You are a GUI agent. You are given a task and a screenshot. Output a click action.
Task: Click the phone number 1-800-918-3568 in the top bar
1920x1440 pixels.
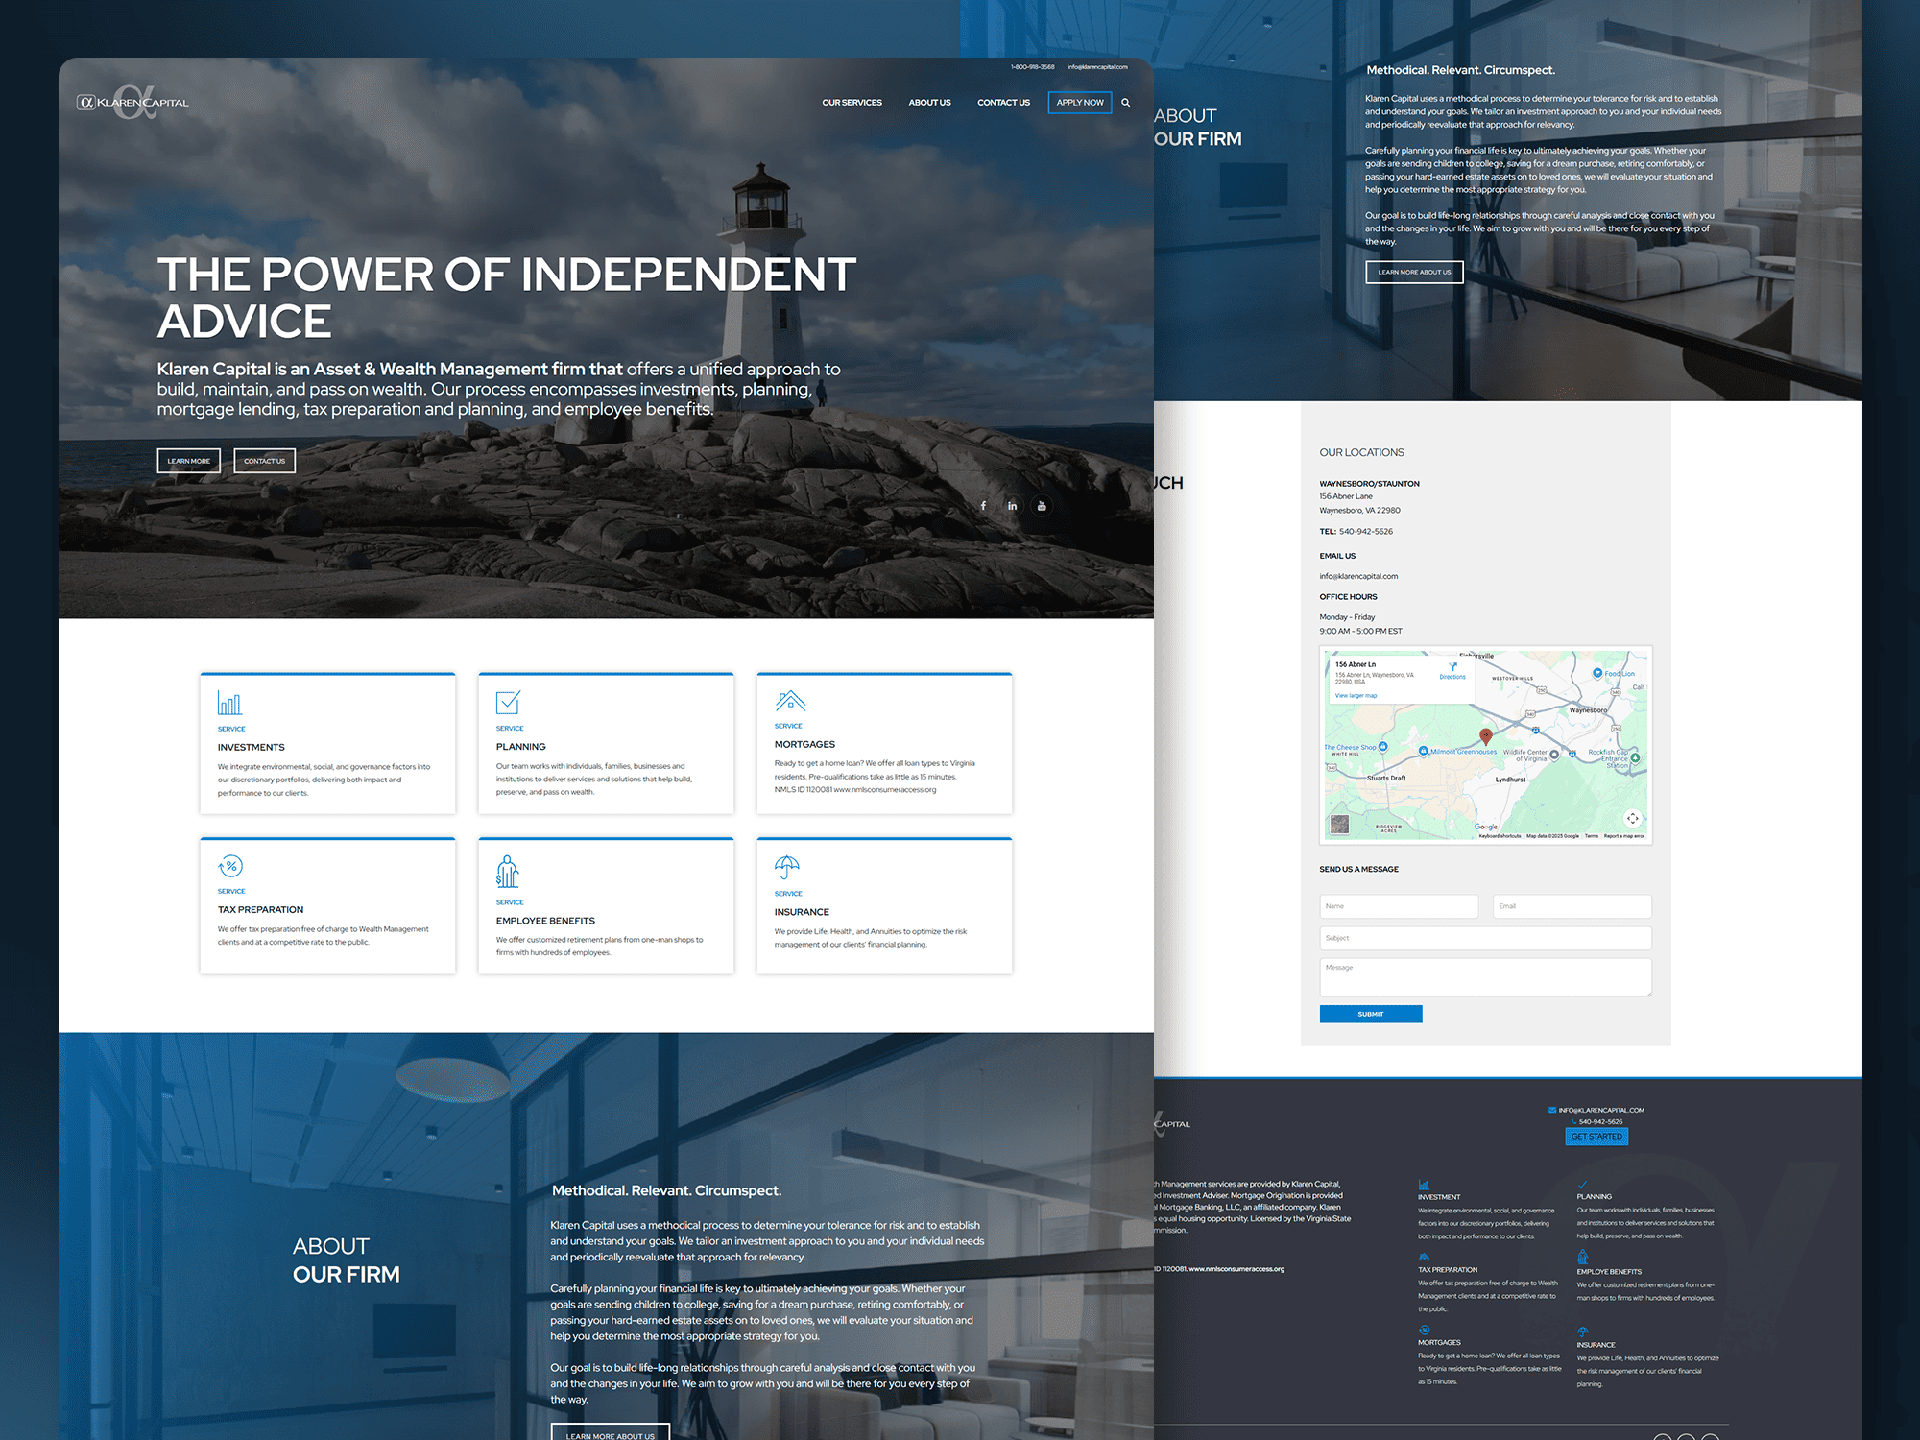pyautogui.click(x=1033, y=67)
